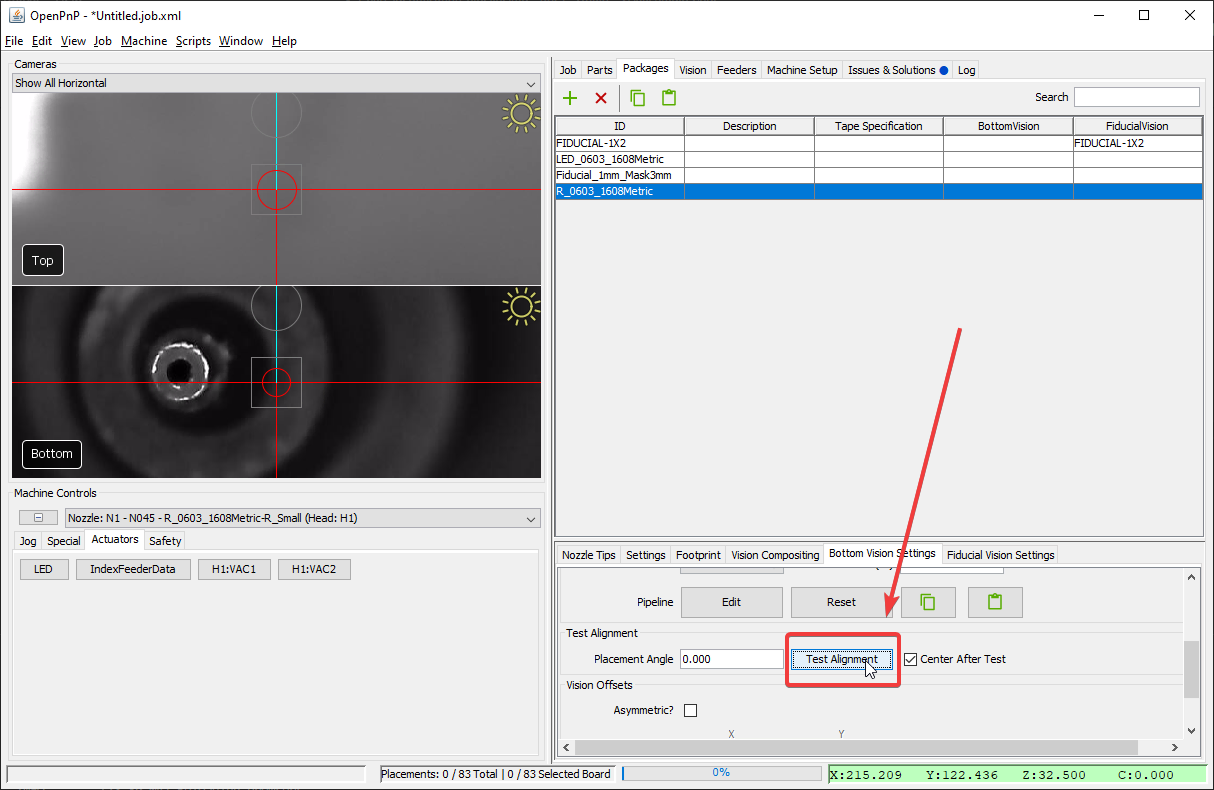Sort by the BottomVision column header
The width and height of the screenshot is (1214, 790).
[x=1008, y=126]
